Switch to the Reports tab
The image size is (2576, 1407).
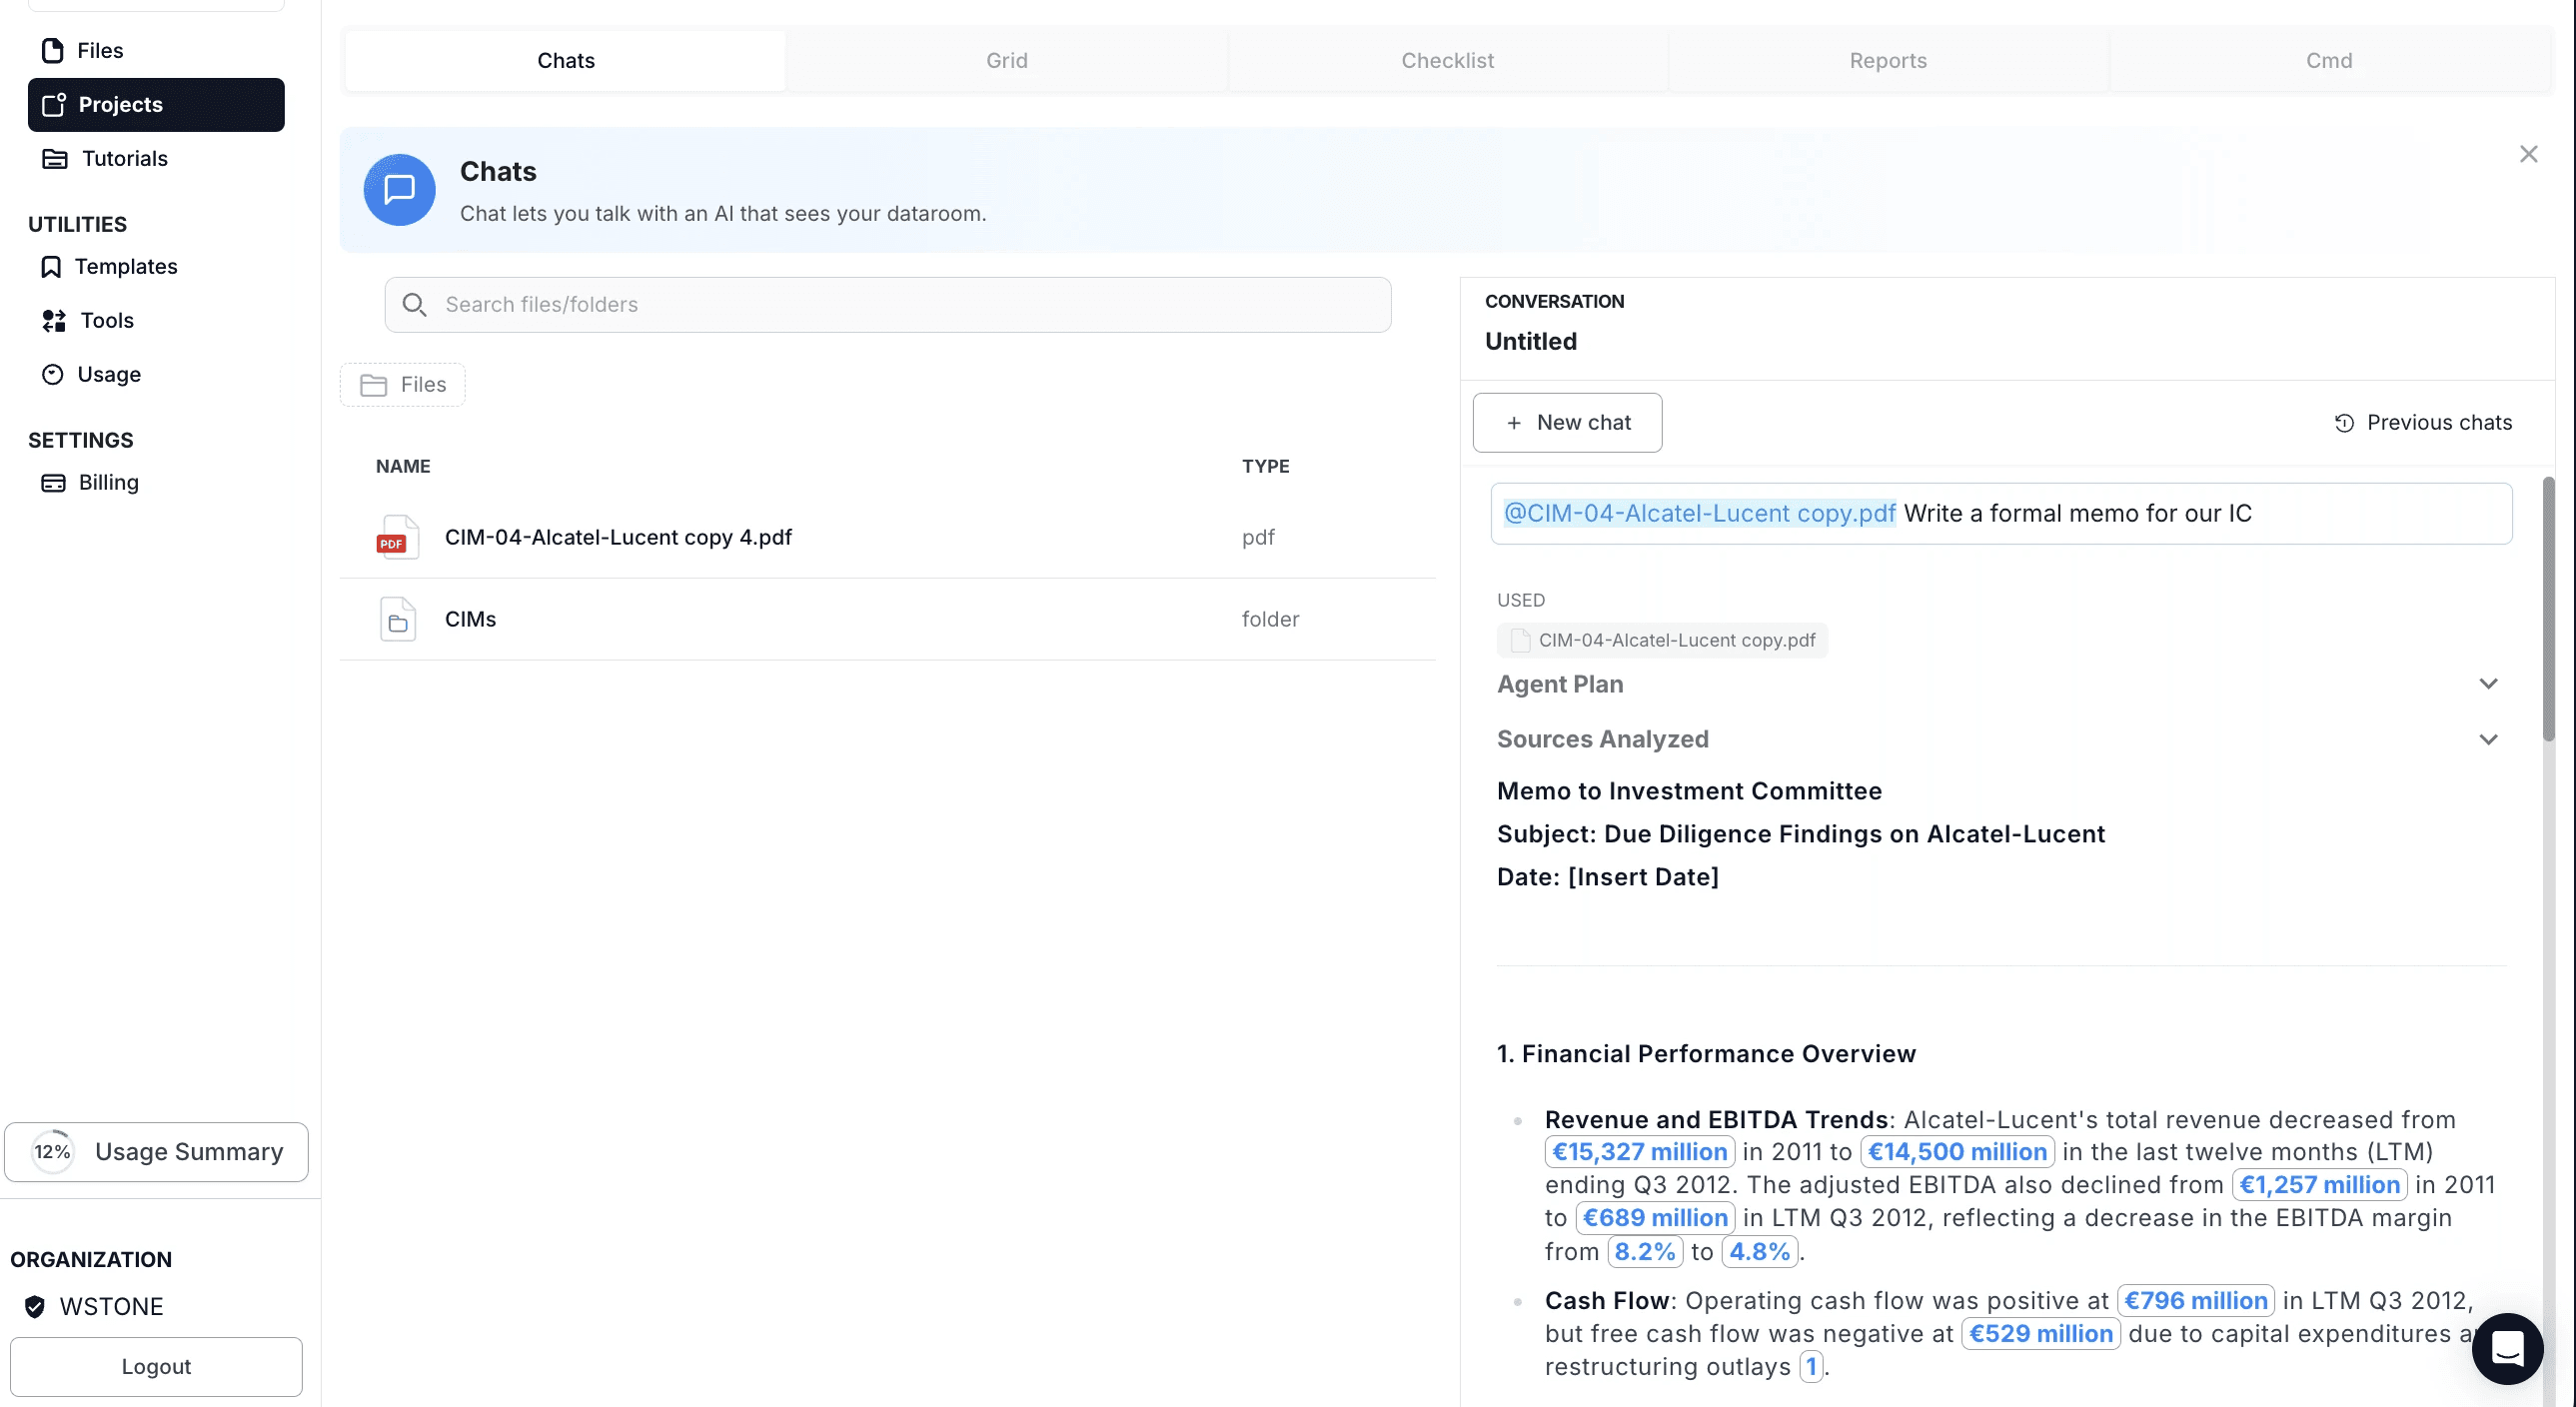[x=1888, y=61]
